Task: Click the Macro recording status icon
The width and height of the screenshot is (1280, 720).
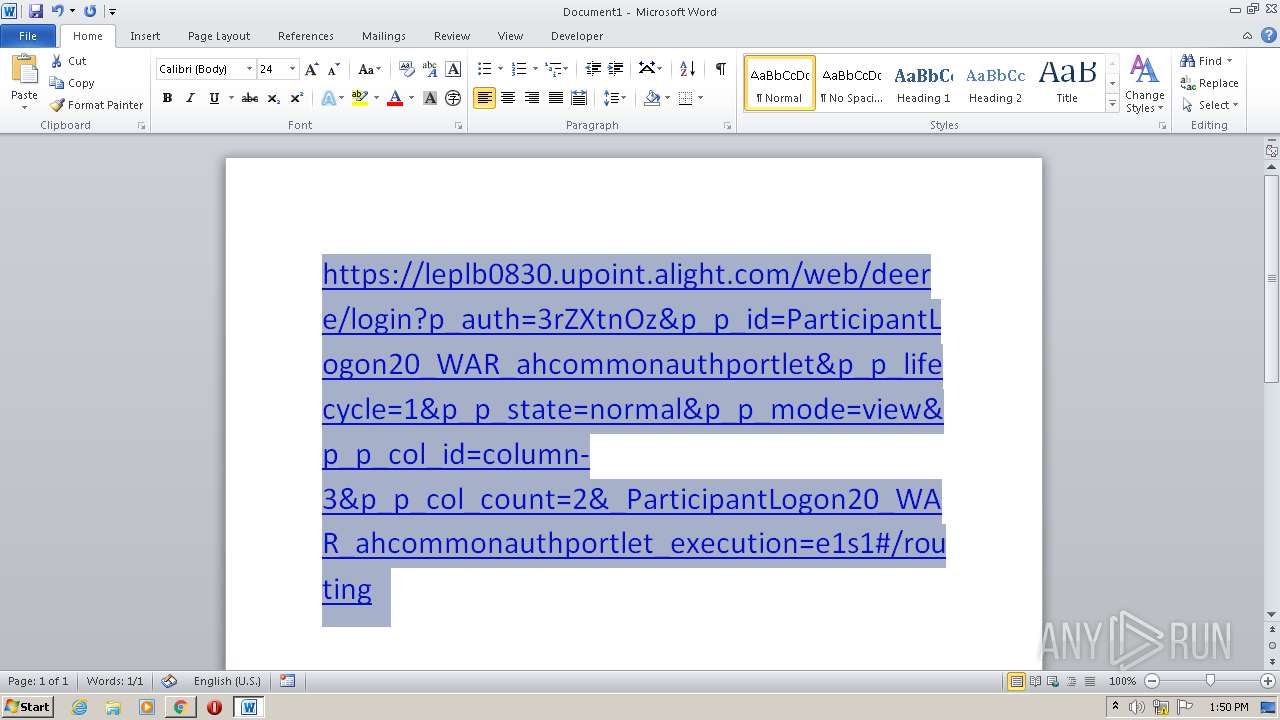Action: 288,681
